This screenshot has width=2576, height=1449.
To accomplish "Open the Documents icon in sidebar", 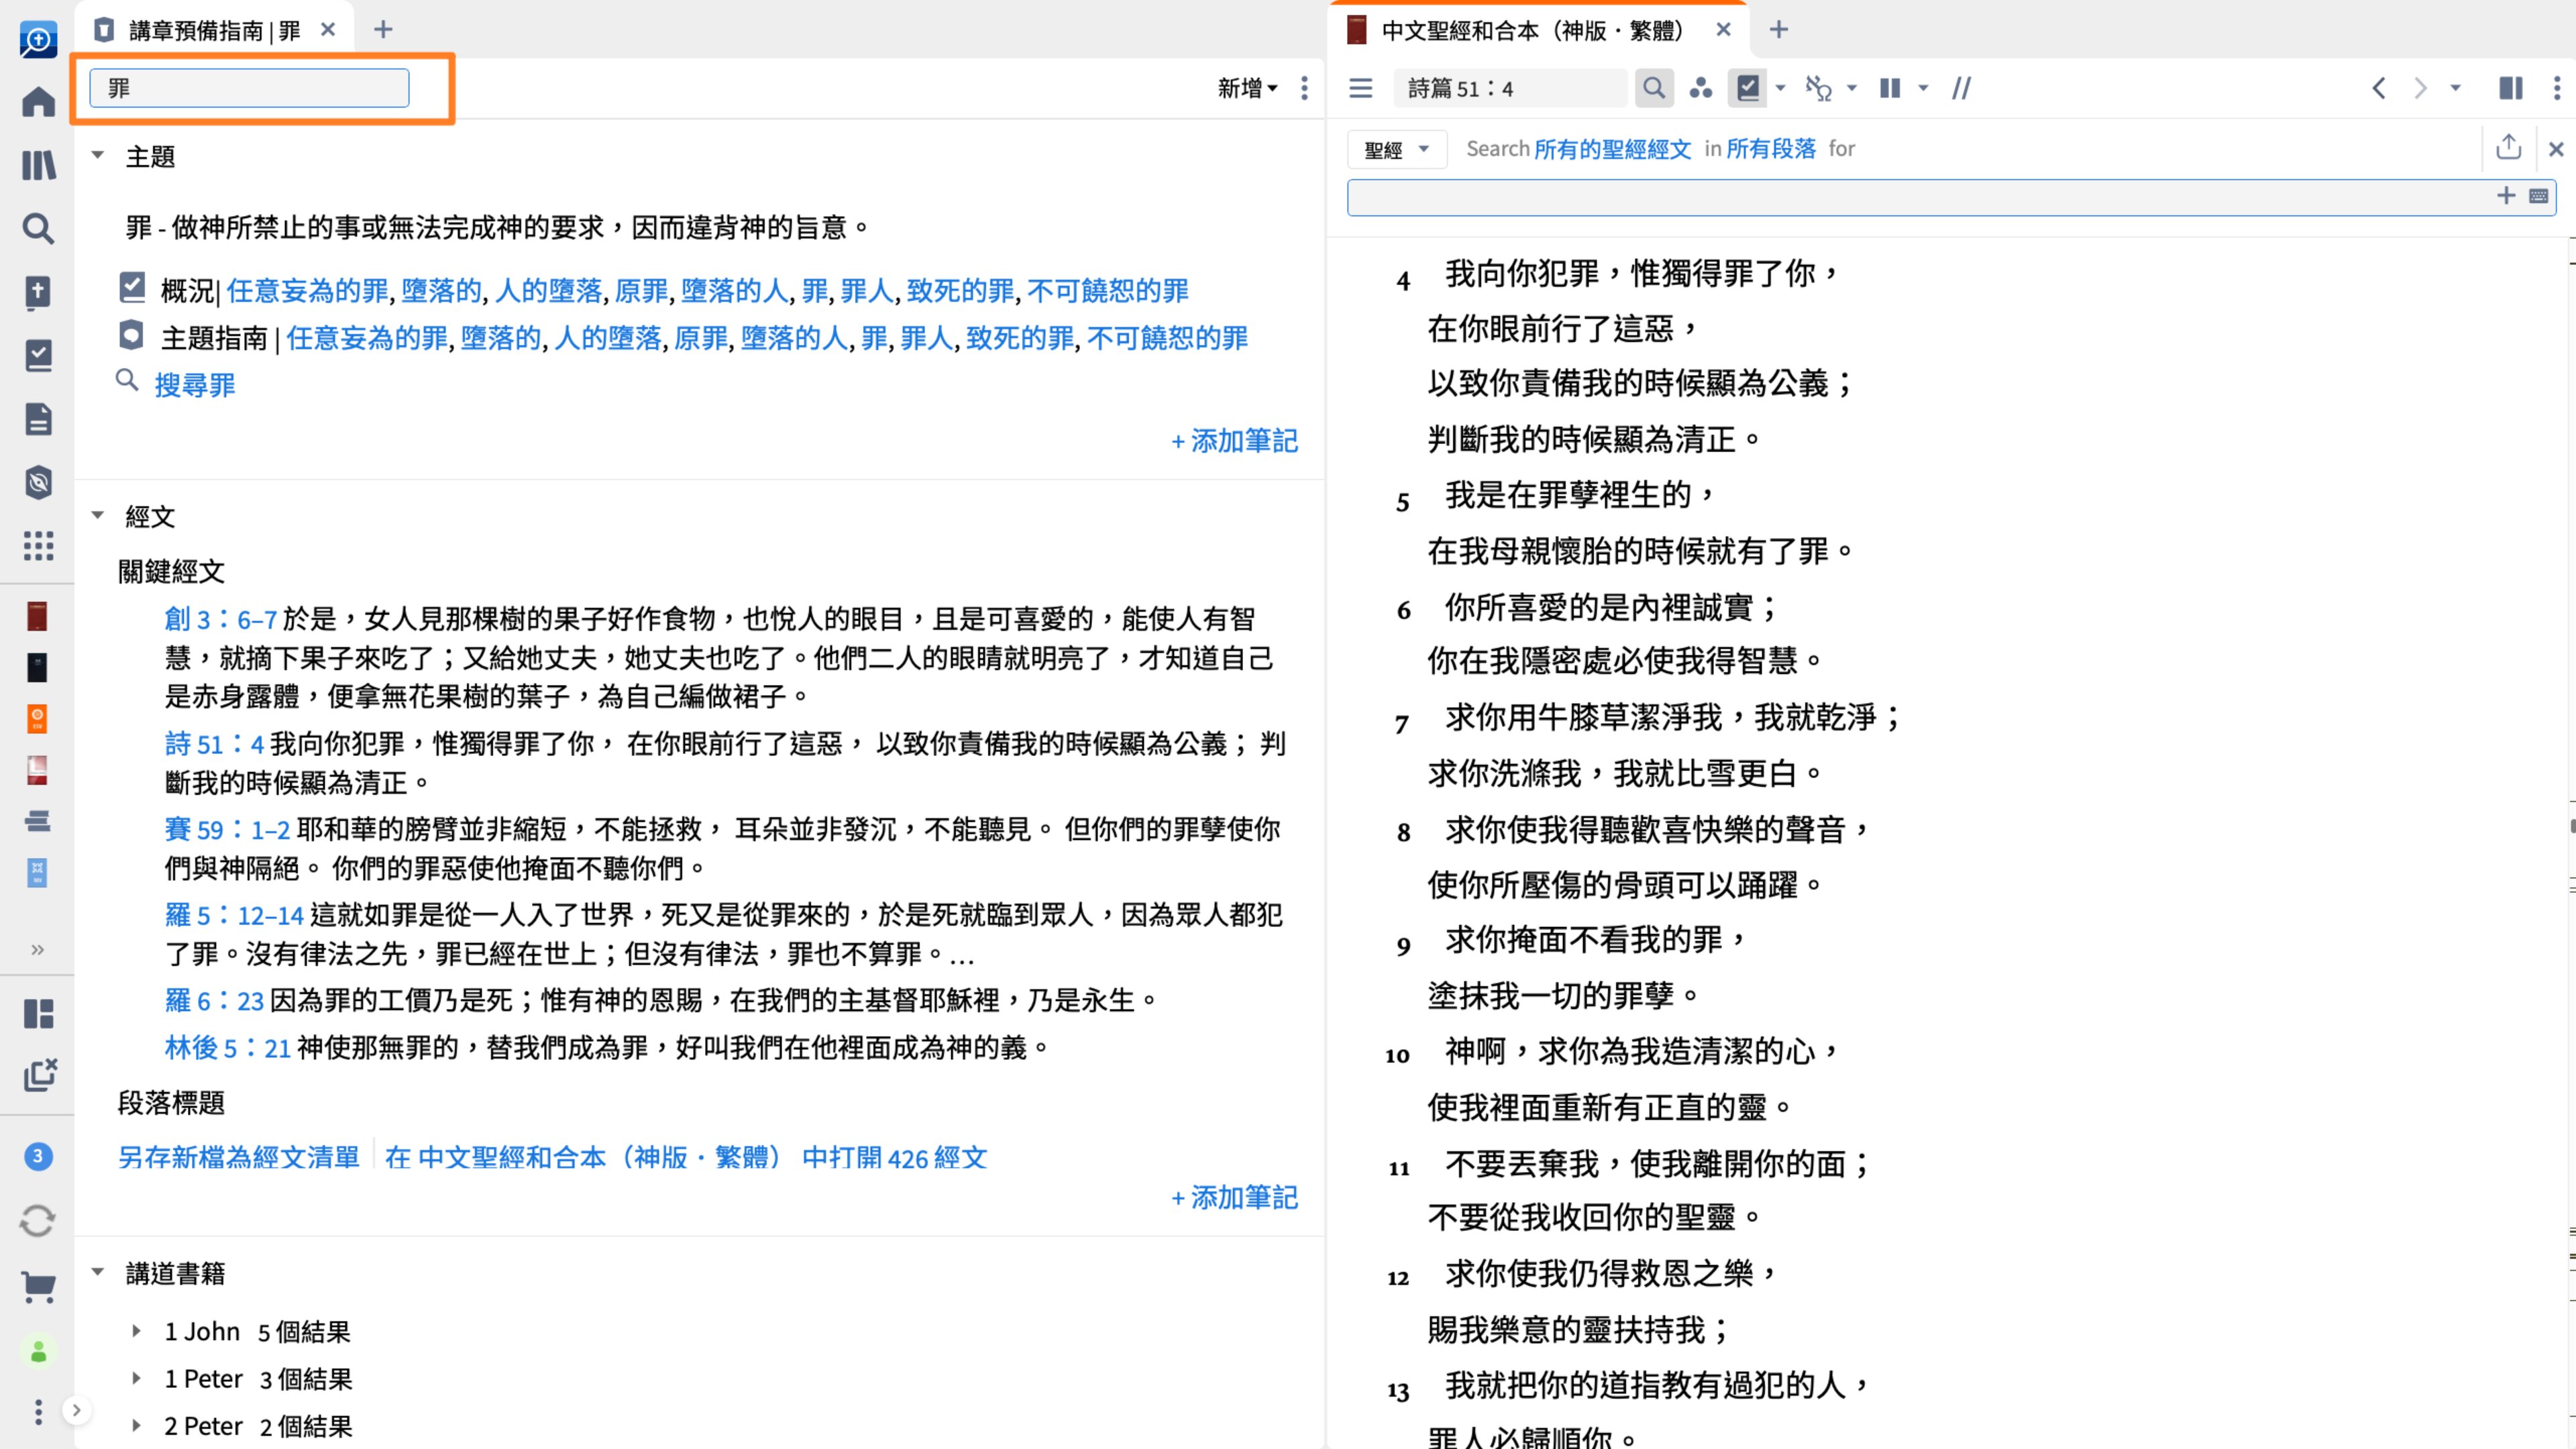I will (38, 419).
